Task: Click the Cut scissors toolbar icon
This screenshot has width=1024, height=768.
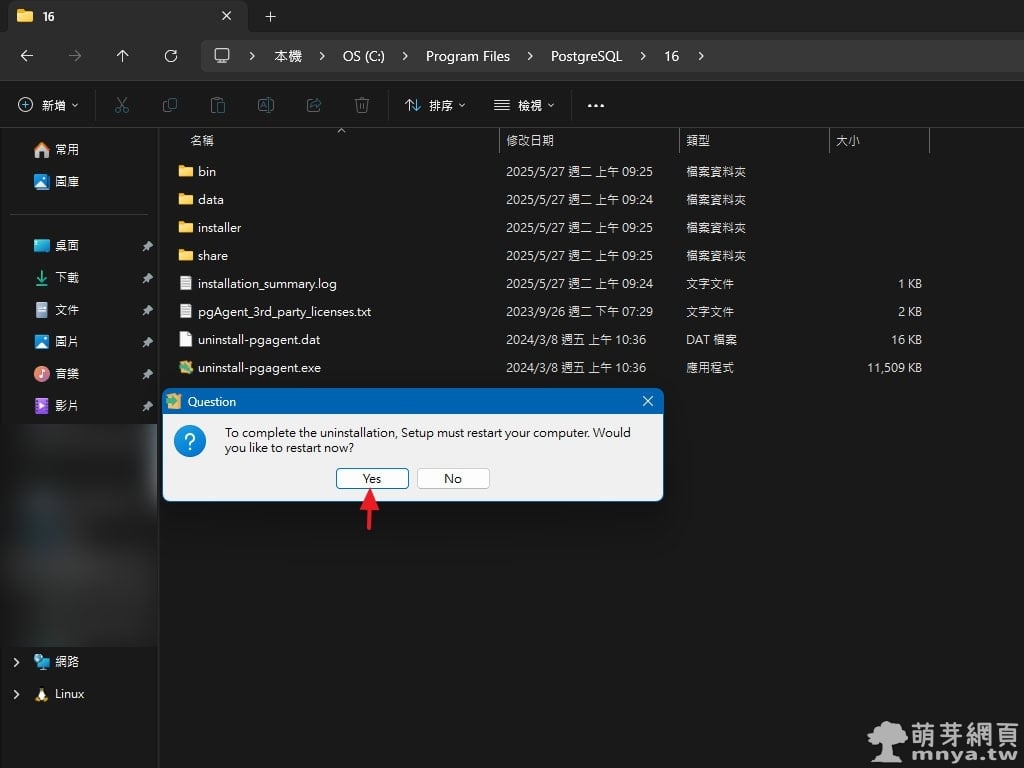Action: coord(122,105)
